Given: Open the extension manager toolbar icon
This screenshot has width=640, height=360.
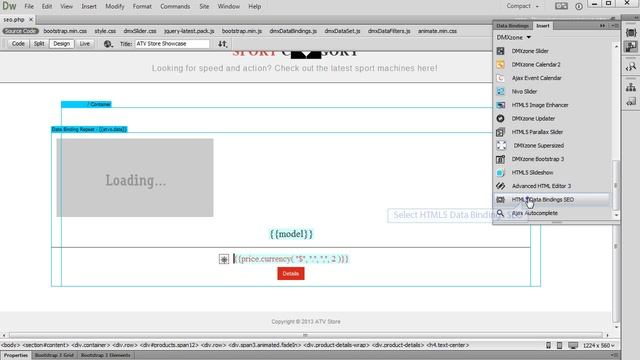Looking at the screenshot, I should tap(561, 6).
